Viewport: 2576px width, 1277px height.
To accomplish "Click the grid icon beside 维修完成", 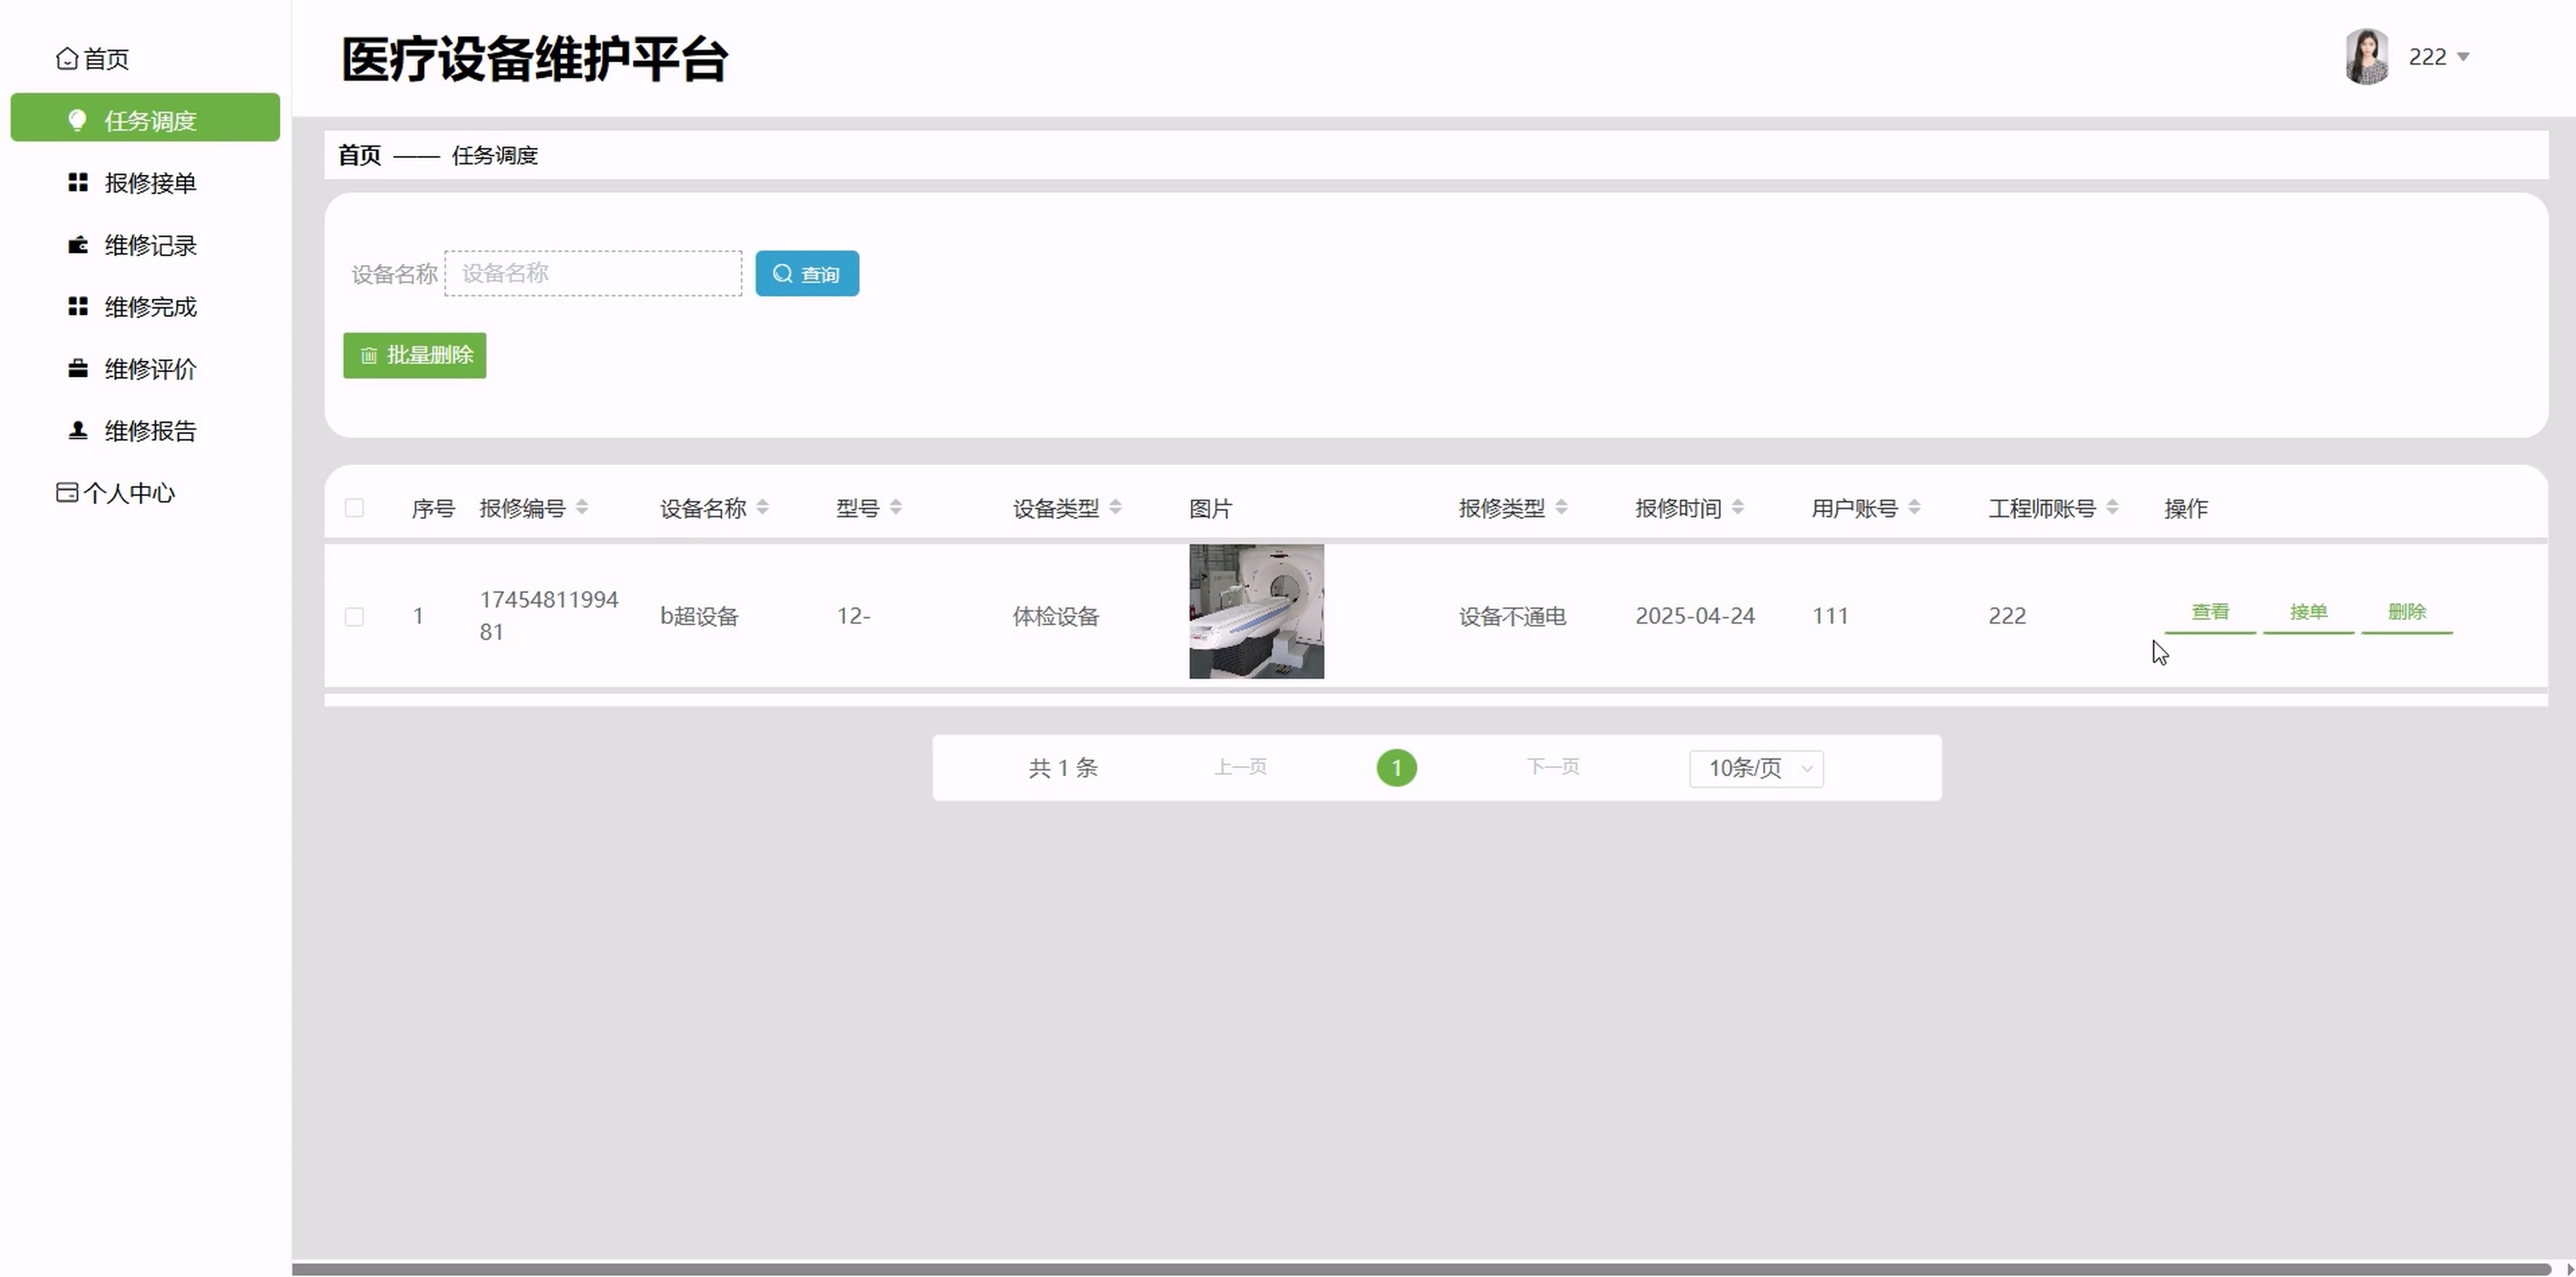I will pos(78,307).
